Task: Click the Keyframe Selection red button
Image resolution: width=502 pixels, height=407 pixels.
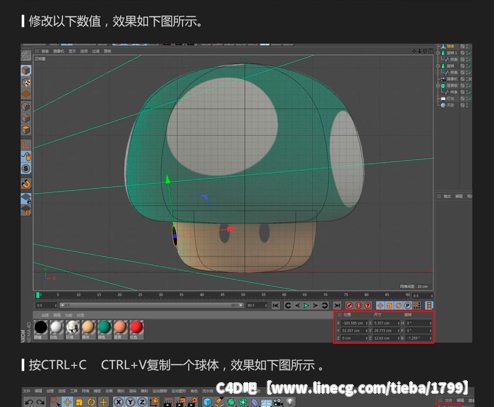Action: [x=368, y=305]
